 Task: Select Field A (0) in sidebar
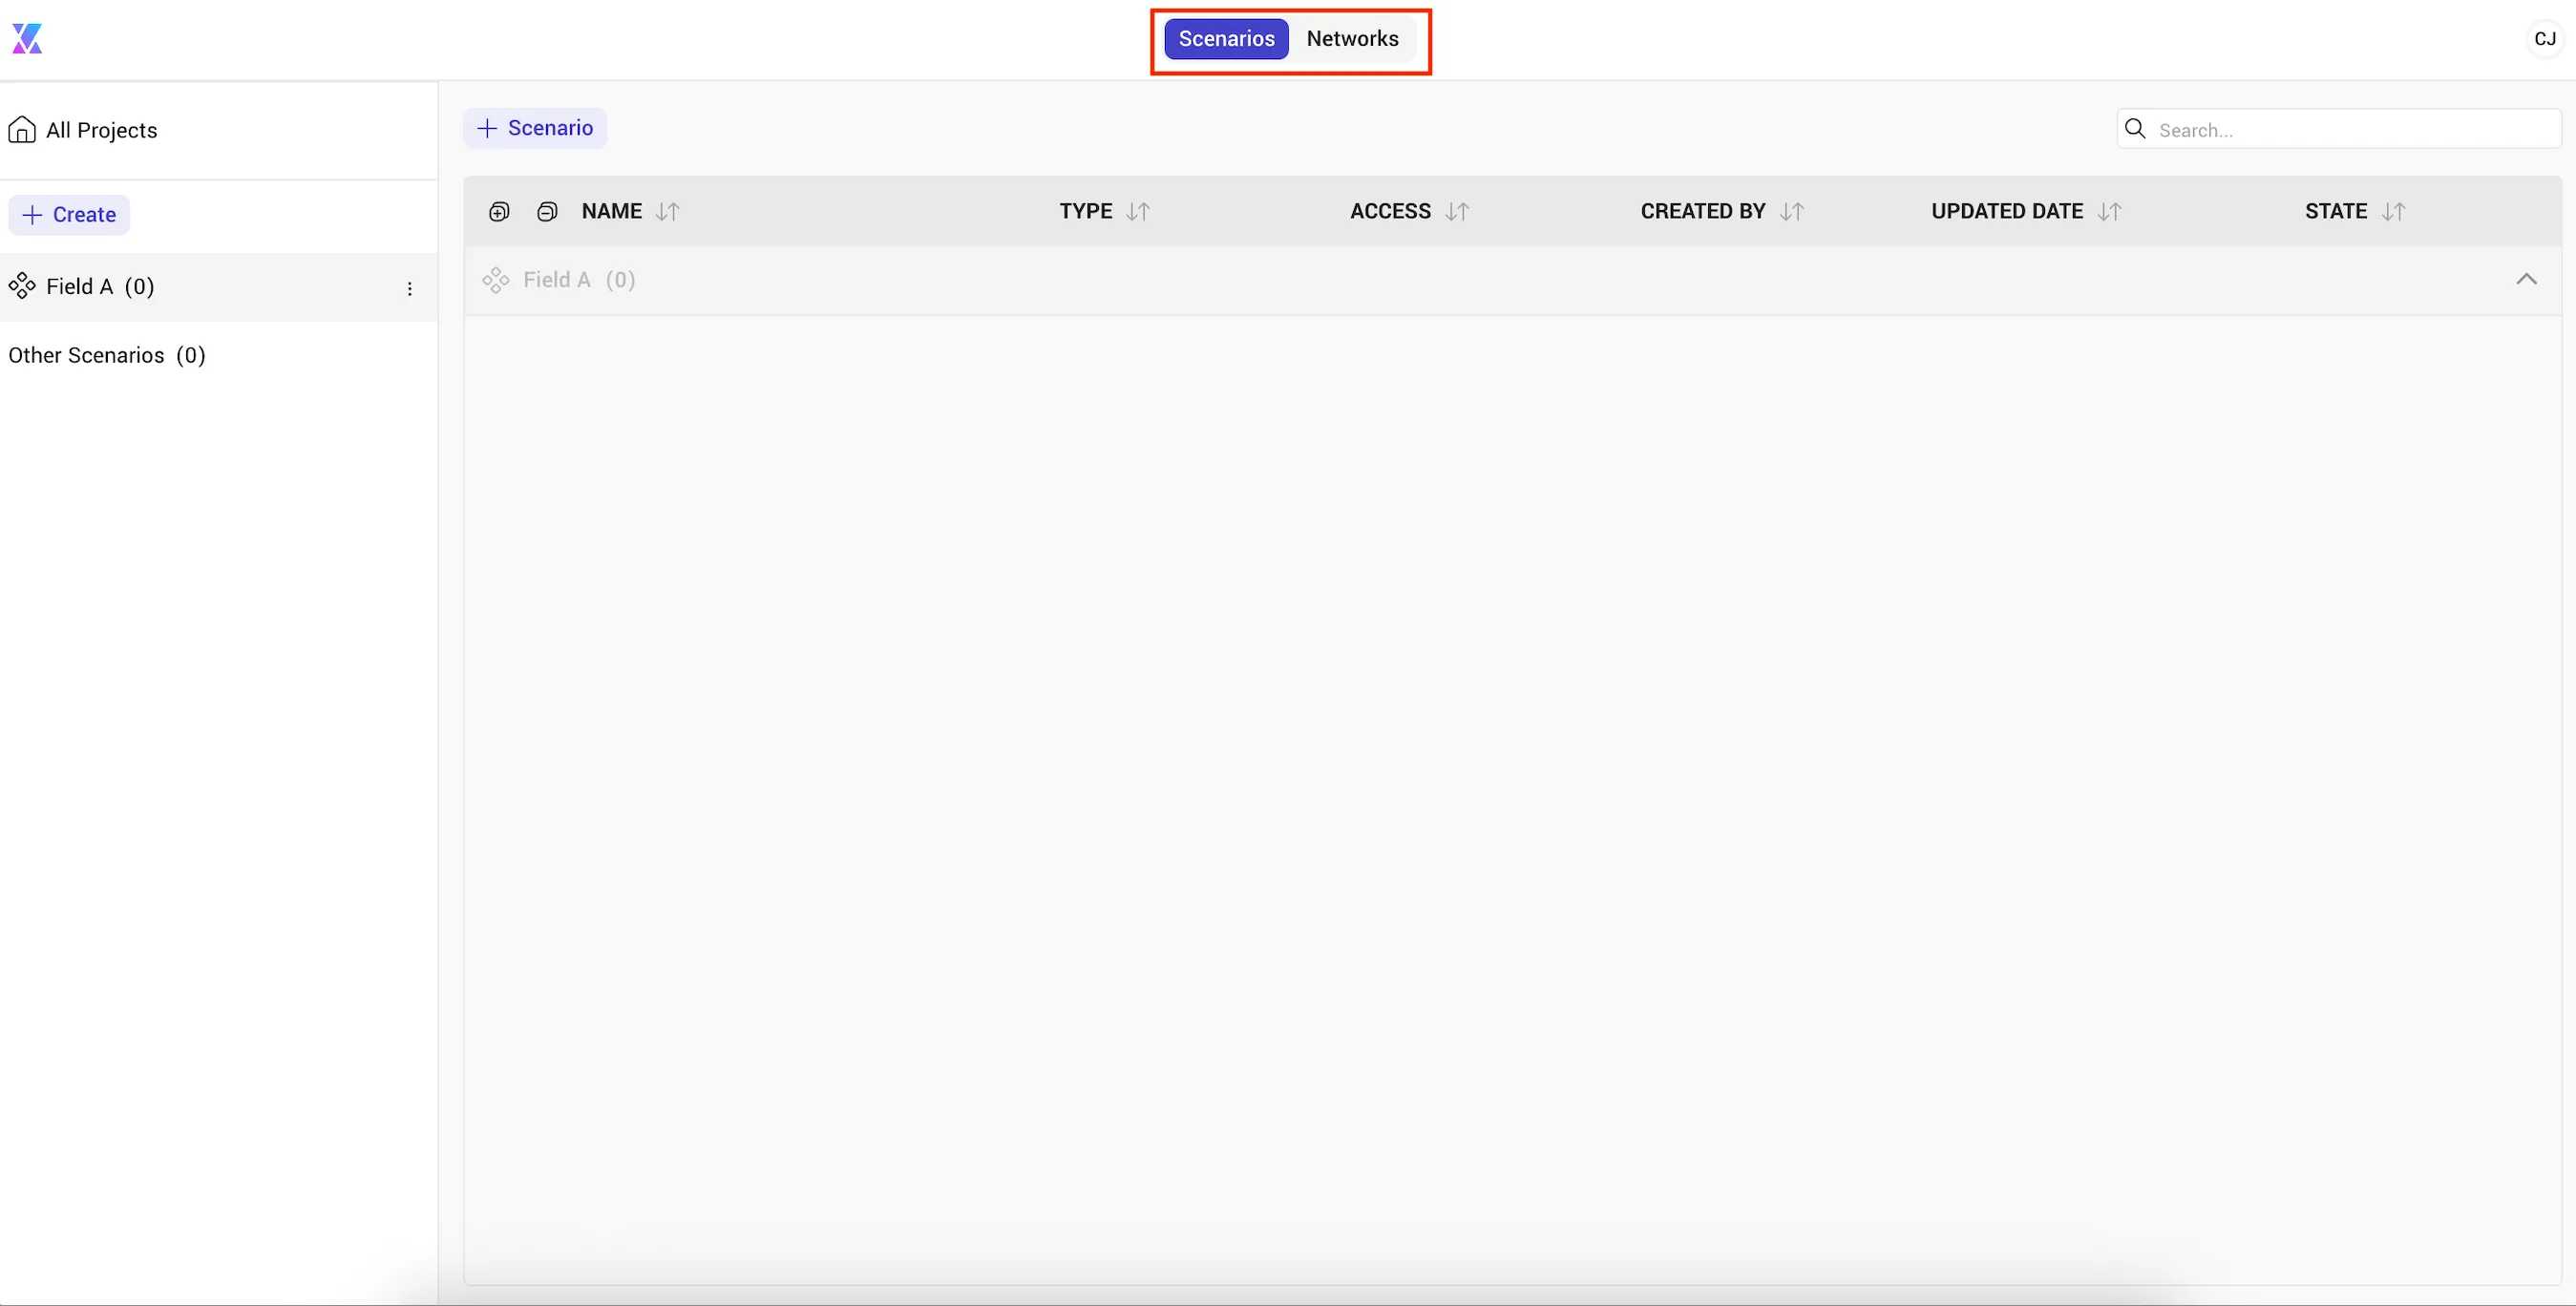(218, 287)
